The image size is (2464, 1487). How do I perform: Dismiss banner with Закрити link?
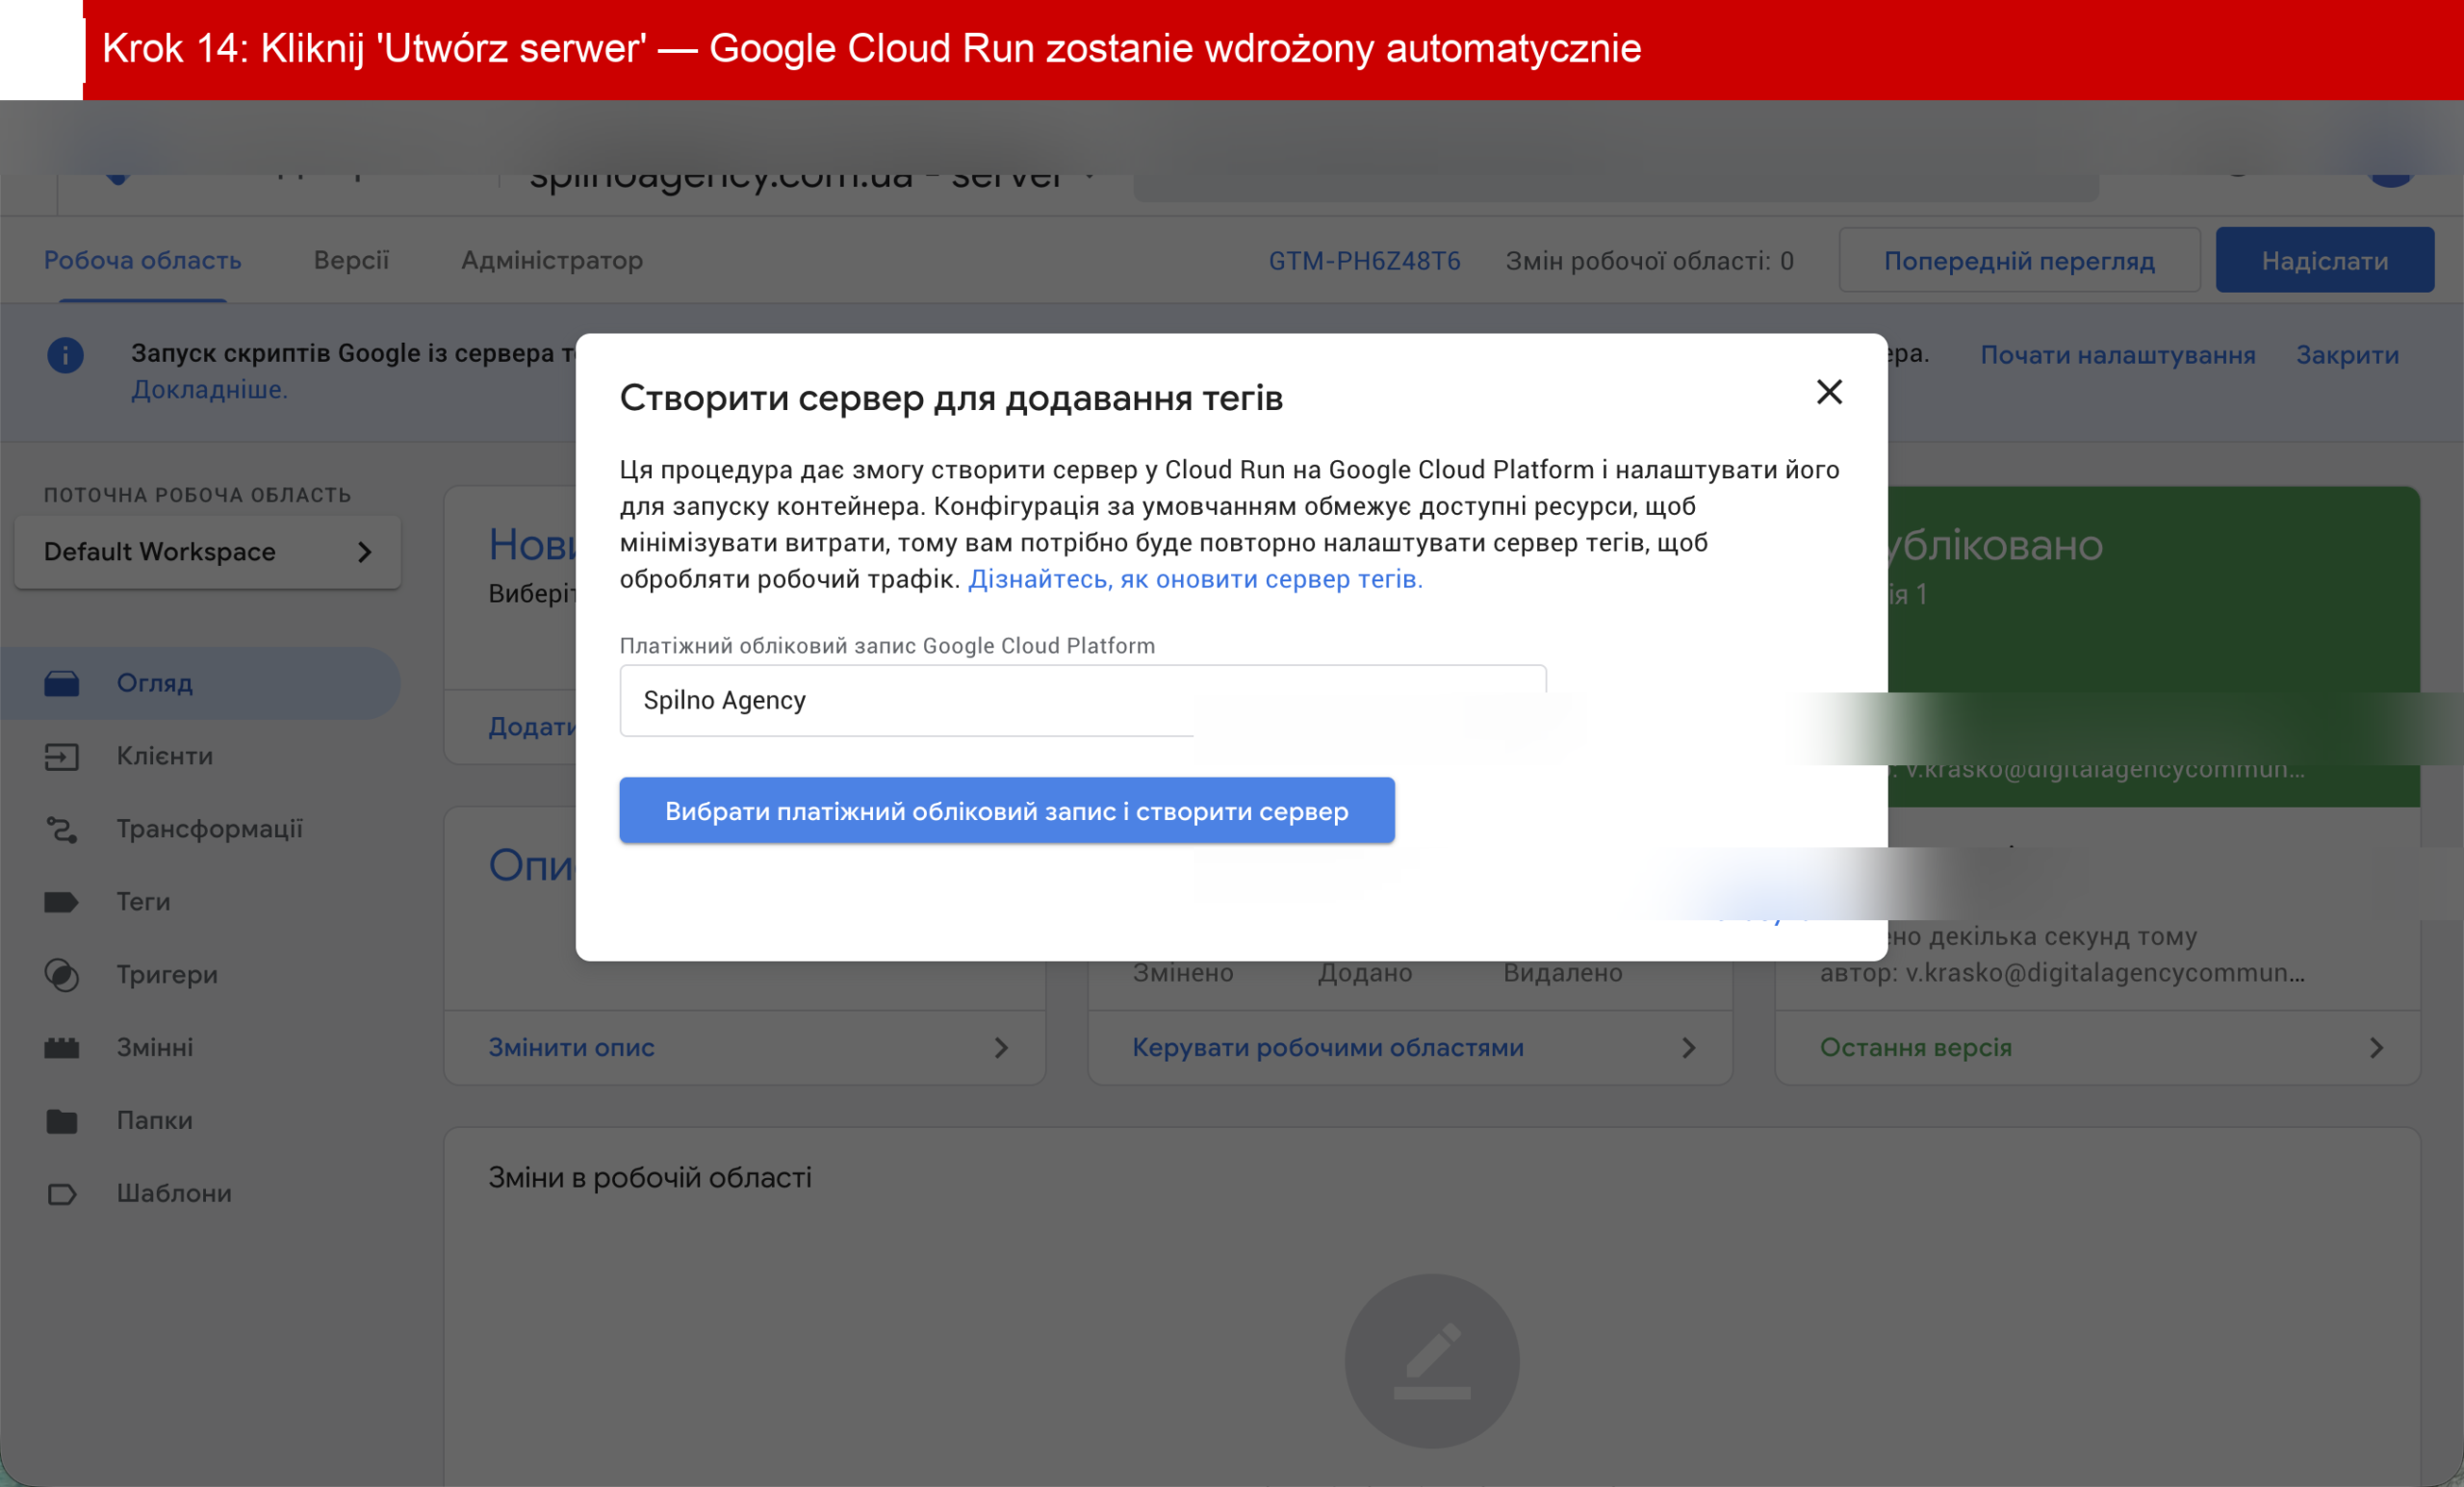[2347, 355]
